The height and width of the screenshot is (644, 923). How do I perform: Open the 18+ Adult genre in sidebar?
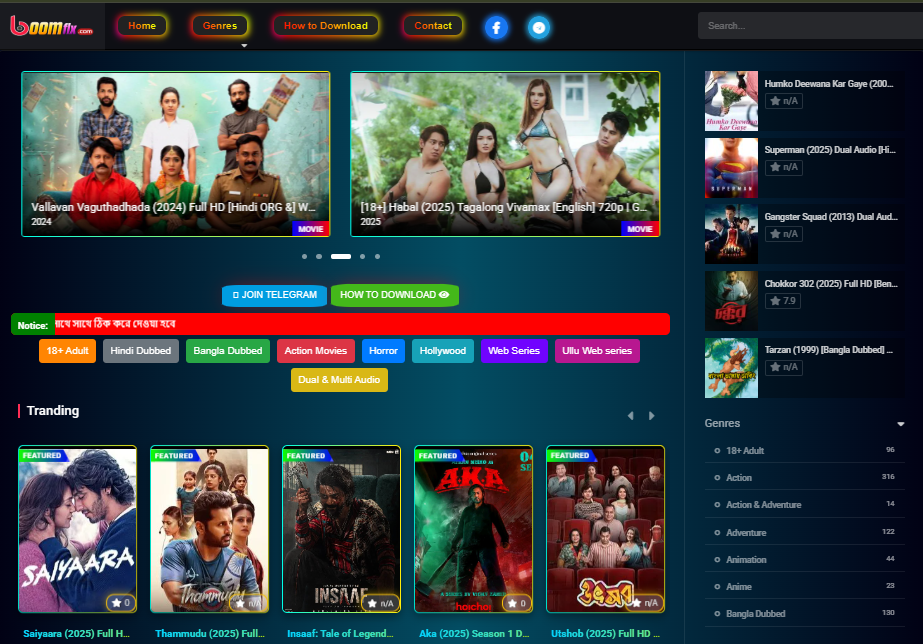(745, 450)
